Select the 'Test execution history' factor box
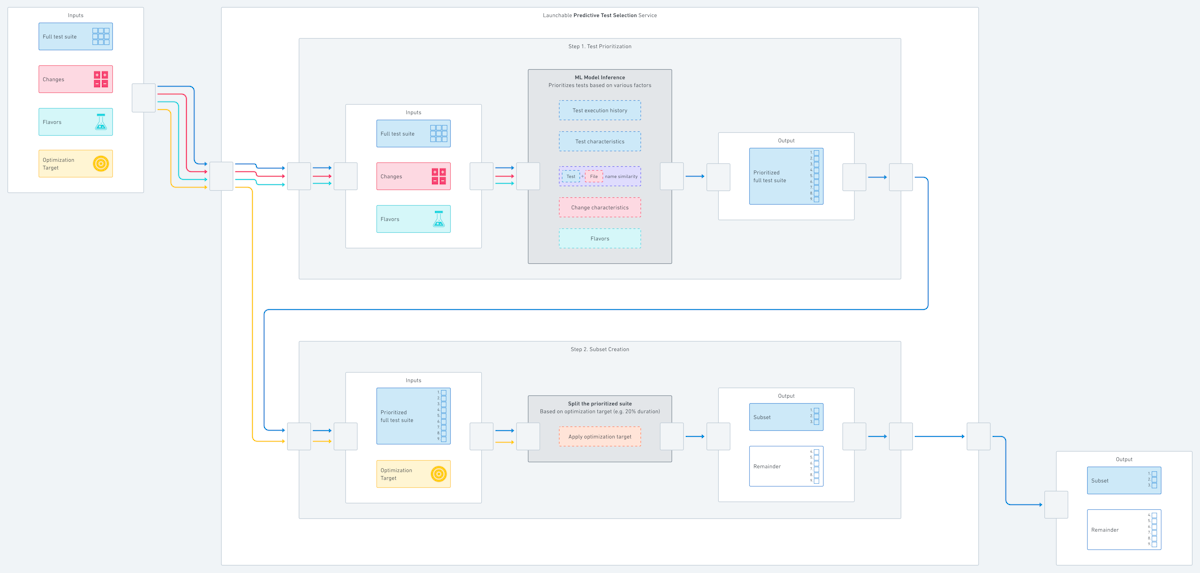Image resolution: width=1200 pixels, height=573 pixels. [x=600, y=110]
